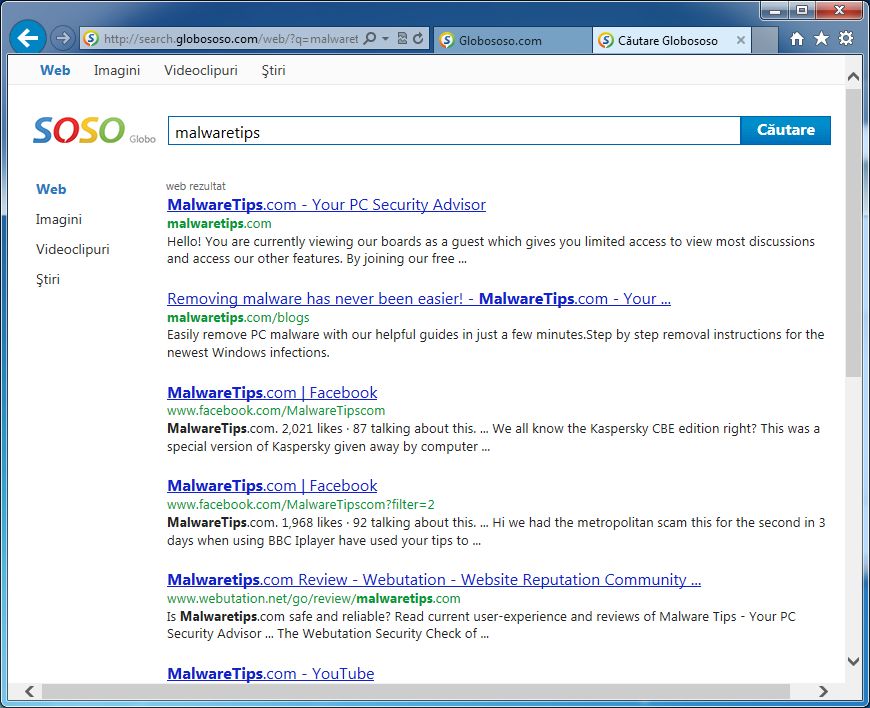Open MalwareTips.com - Your PC Security Advisor result
The width and height of the screenshot is (870, 708).
(x=326, y=205)
